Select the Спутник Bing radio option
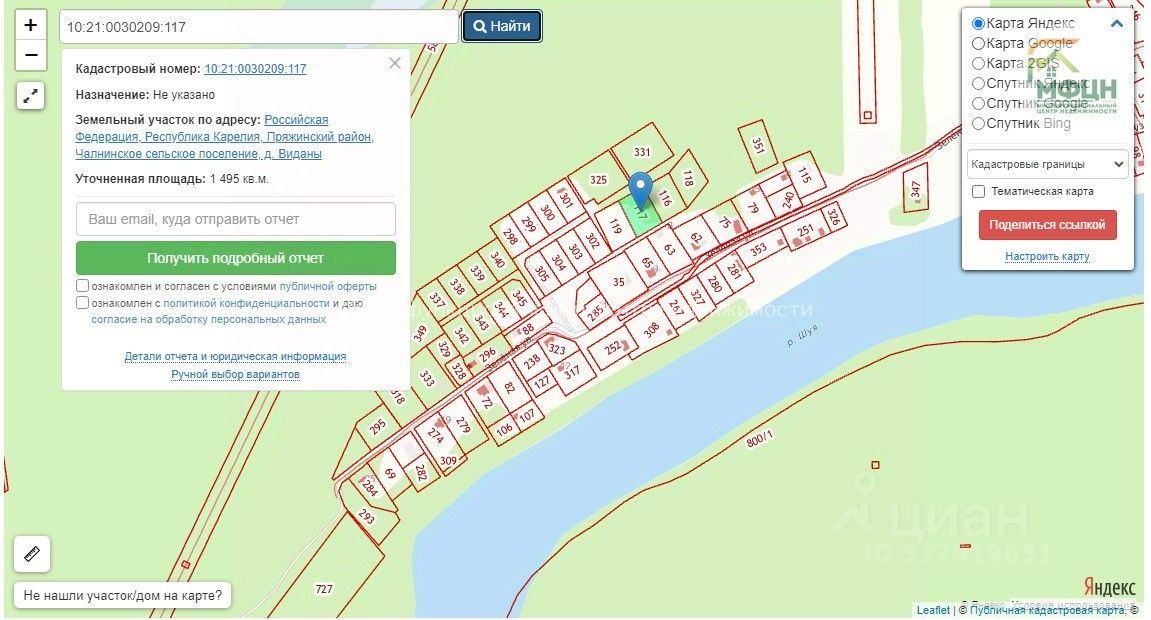Image resolution: width=1151 pixels, height=620 pixels. pos(978,124)
